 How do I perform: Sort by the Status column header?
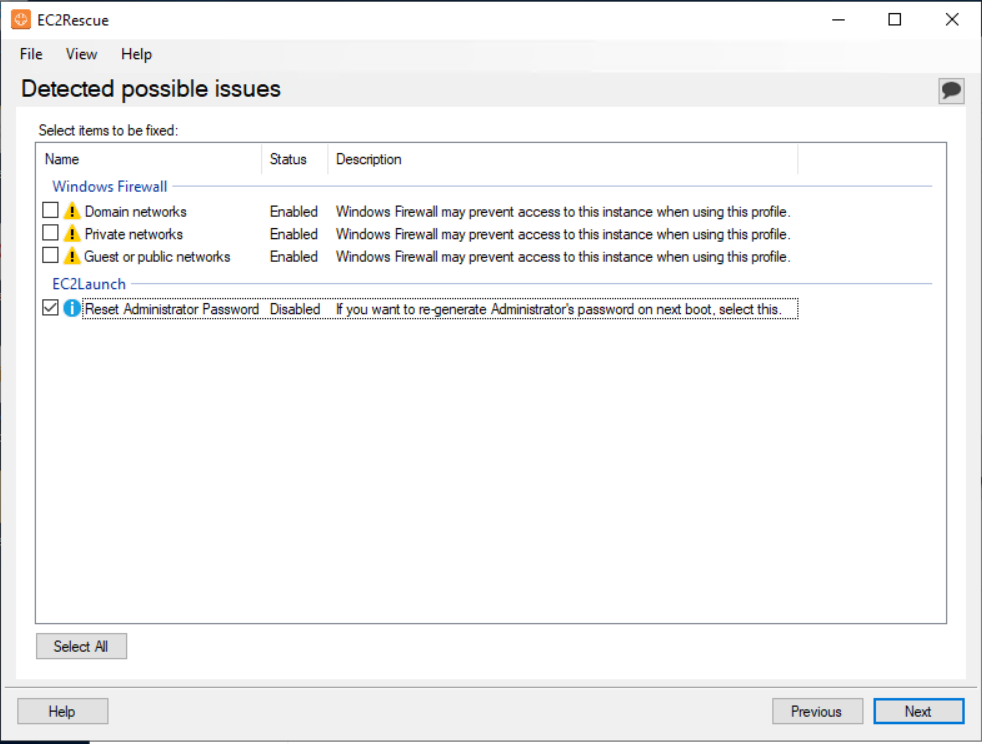coord(295,159)
